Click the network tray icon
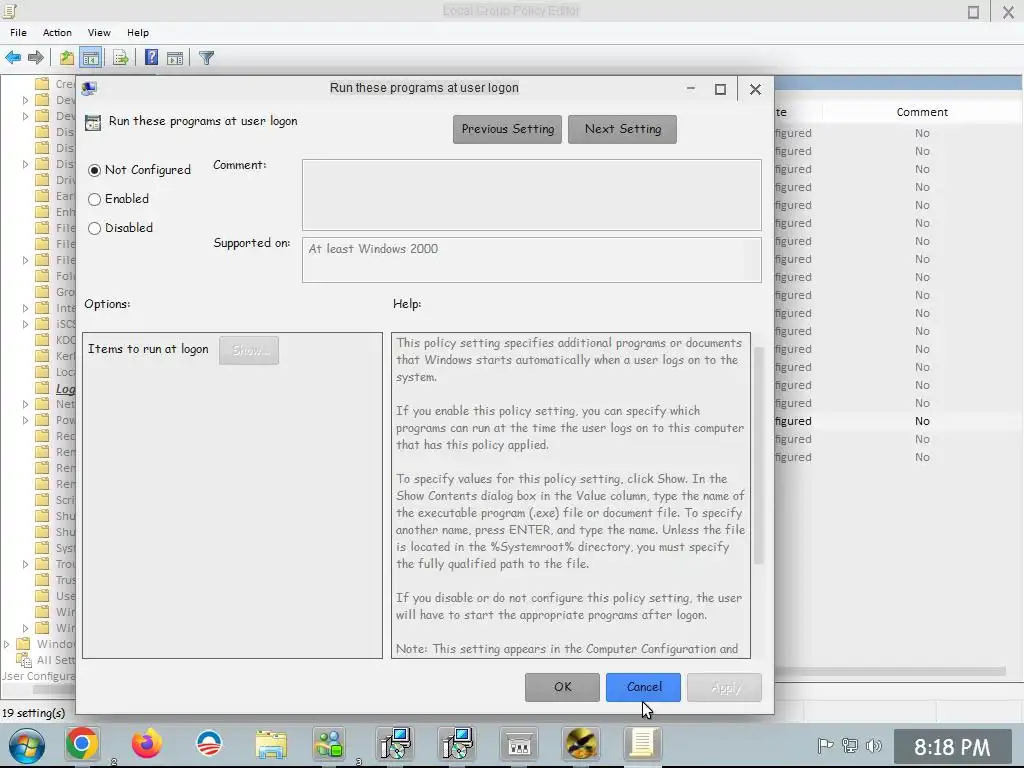This screenshot has width=1024, height=768. 850,745
